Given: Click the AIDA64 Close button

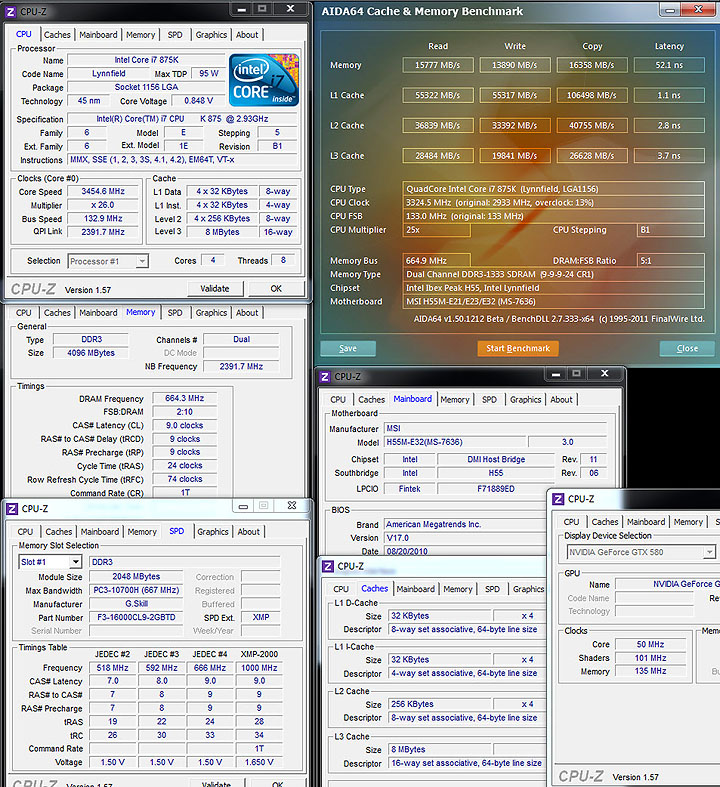Looking at the screenshot, I should 687,348.
